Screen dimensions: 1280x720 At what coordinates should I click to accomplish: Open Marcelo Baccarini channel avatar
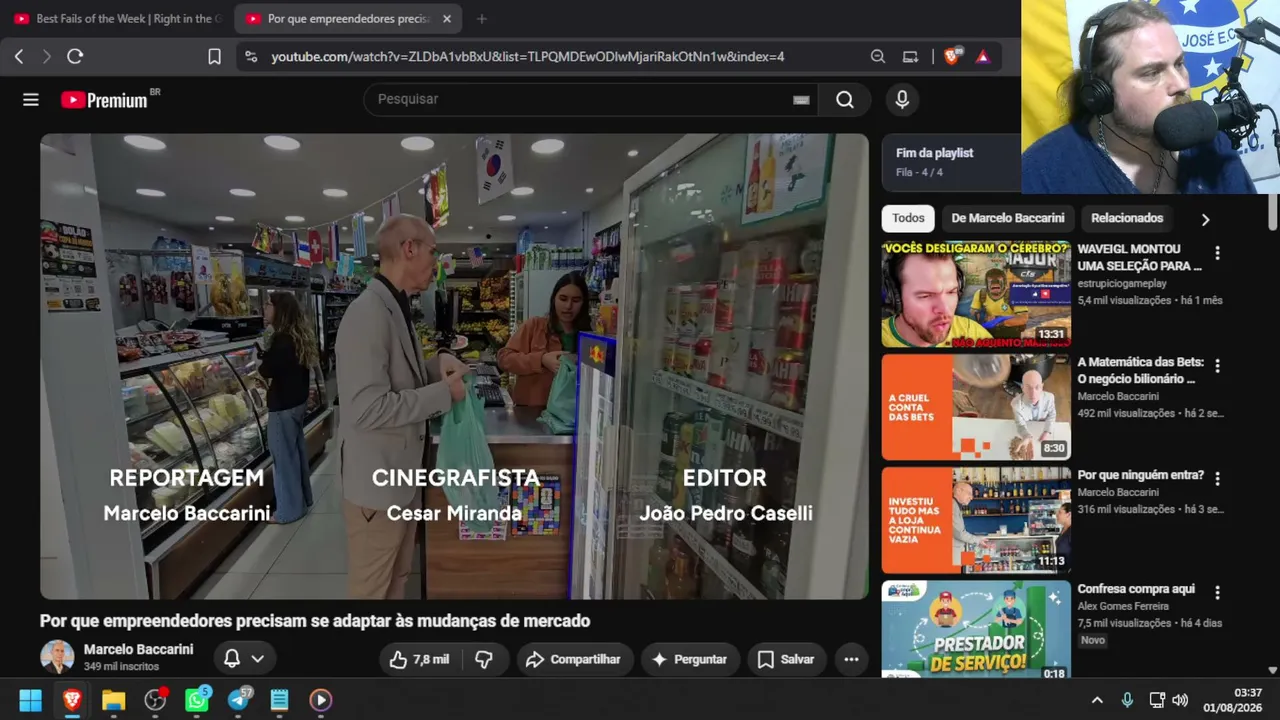[x=57, y=657]
